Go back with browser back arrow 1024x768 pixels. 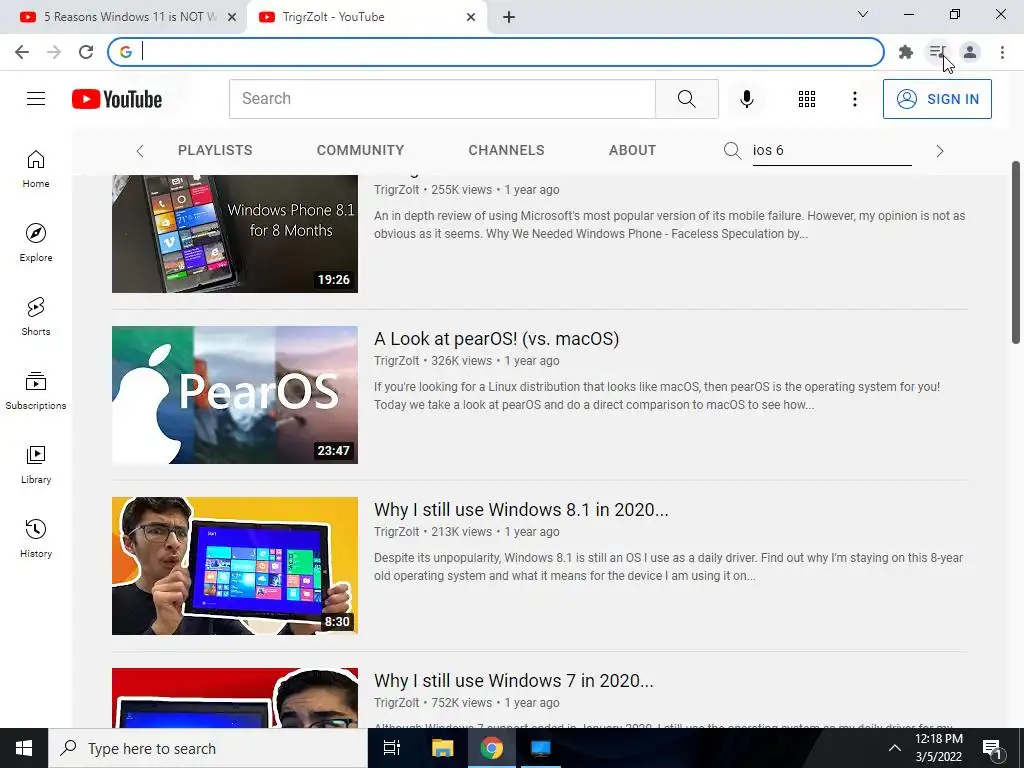(22, 52)
